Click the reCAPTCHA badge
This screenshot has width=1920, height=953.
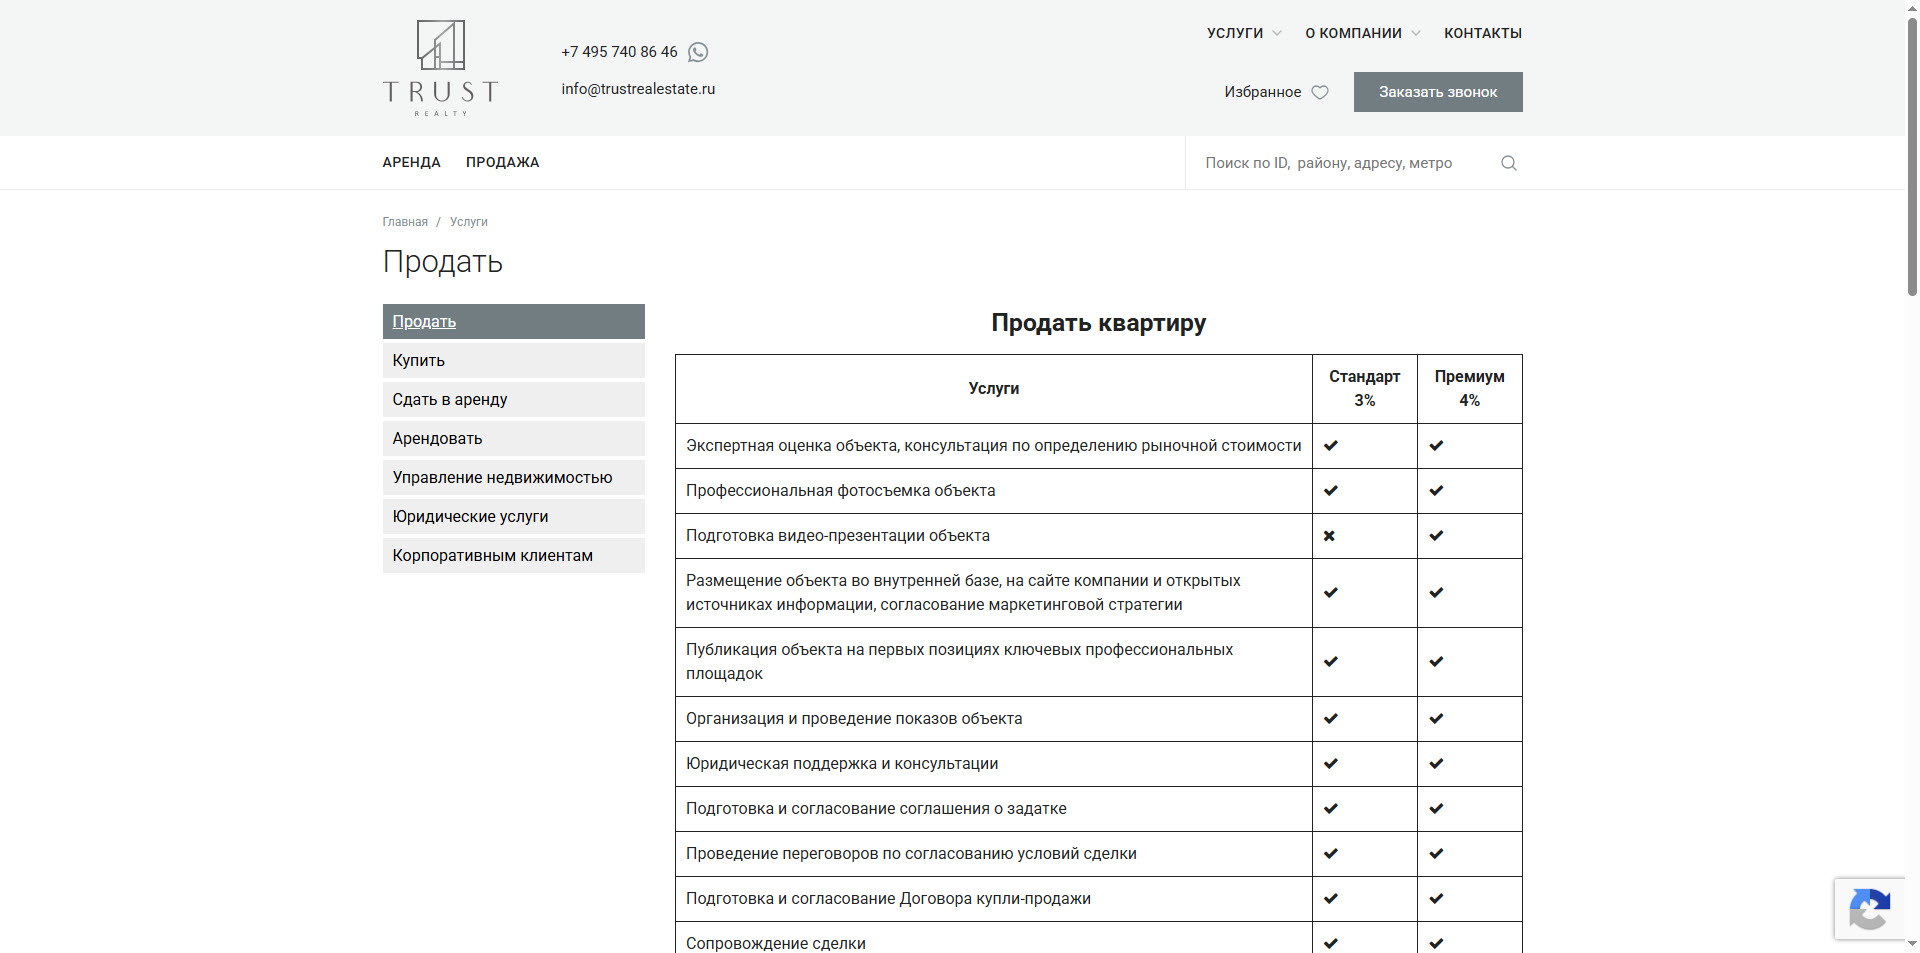(1869, 909)
